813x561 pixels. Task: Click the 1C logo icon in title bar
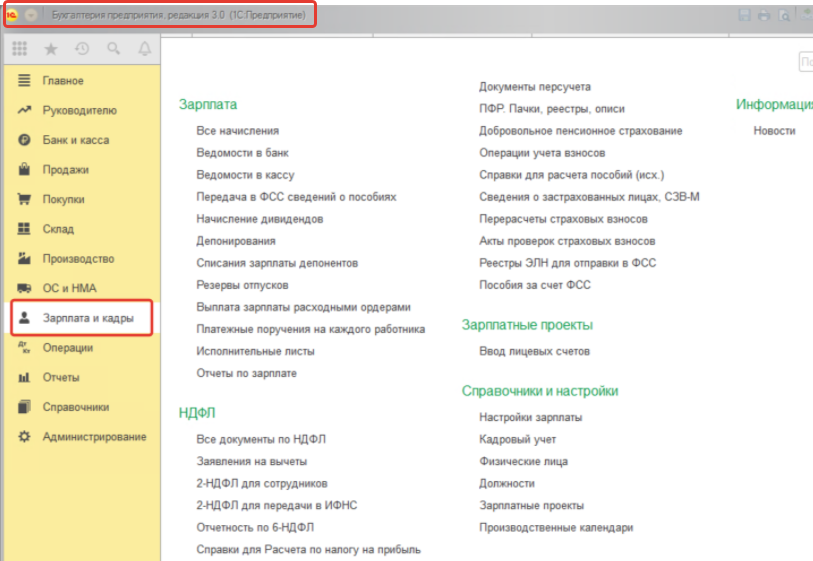12,15
